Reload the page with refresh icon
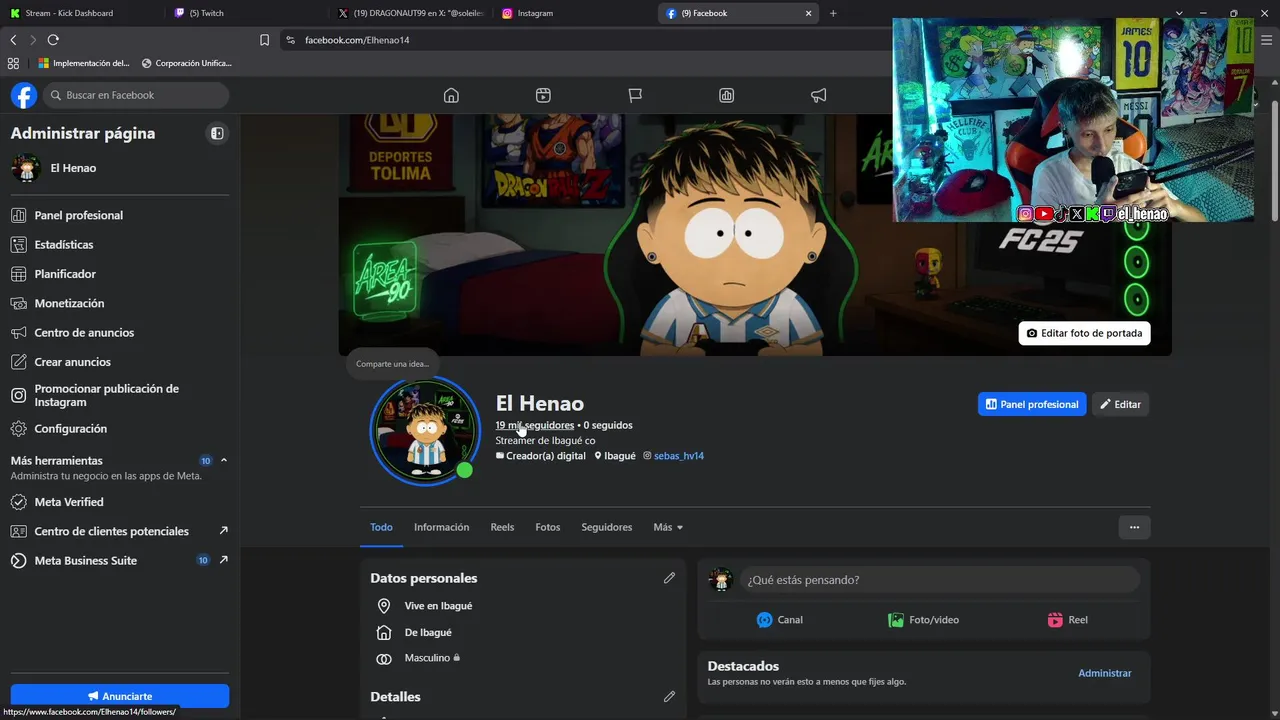Image resolution: width=1280 pixels, height=720 pixels. 53,40
